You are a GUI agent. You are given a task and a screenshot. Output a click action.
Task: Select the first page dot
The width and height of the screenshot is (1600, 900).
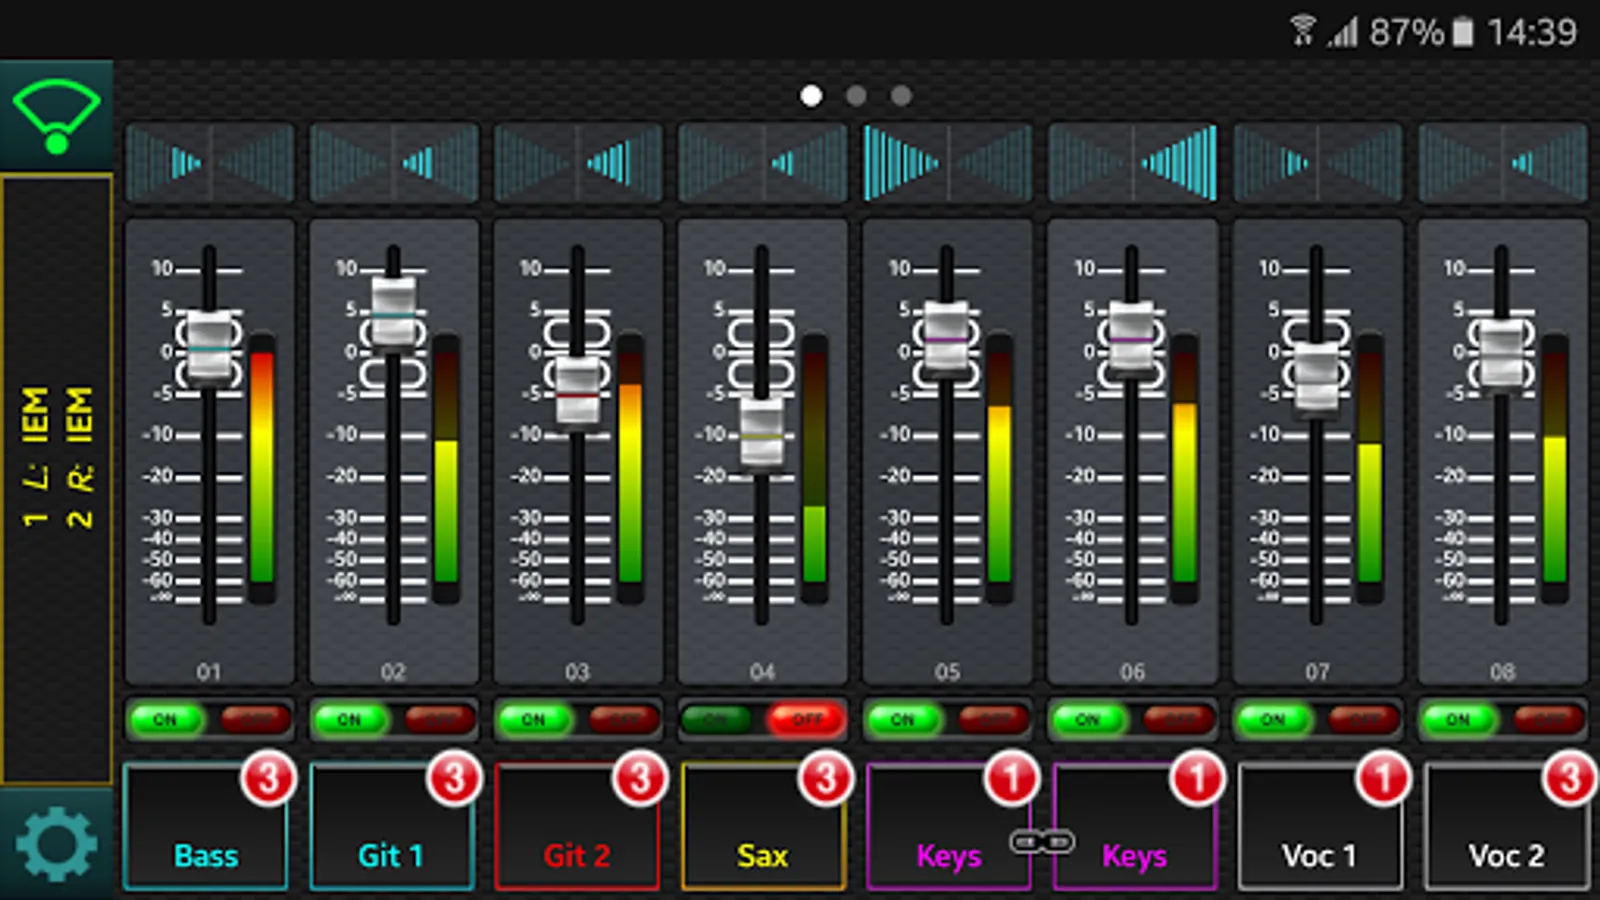coord(811,95)
